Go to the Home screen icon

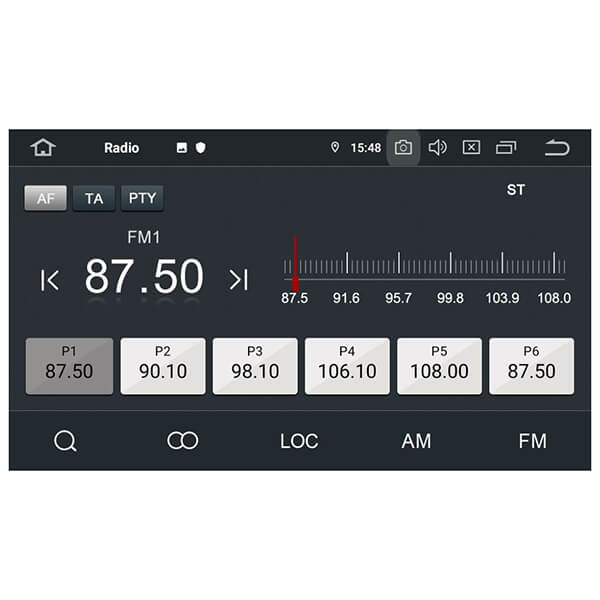tap(43, 148)
